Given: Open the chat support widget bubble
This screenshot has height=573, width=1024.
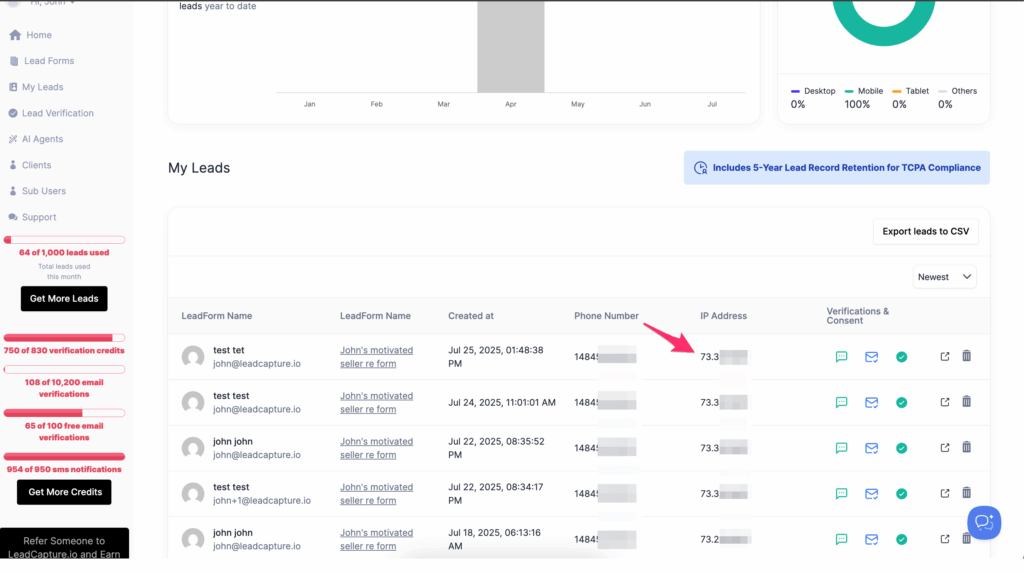Looking at the screenshot, I should [x=983, y=522].
